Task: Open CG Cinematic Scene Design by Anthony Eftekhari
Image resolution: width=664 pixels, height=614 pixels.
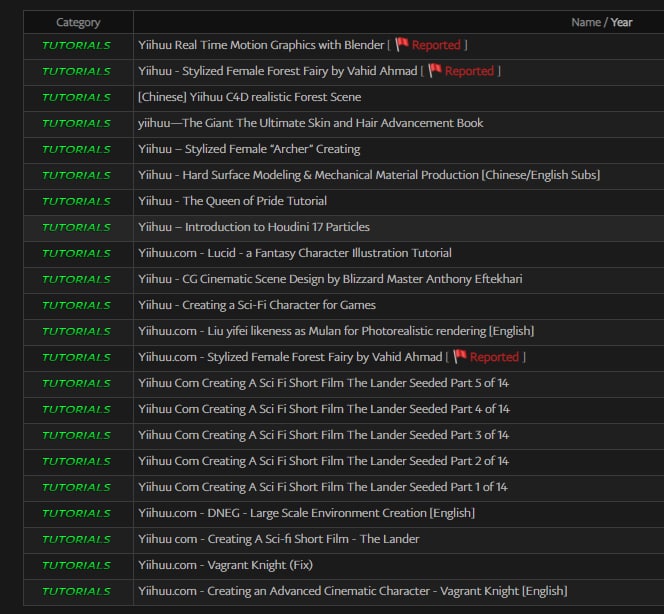Action: tap(330, 279)
